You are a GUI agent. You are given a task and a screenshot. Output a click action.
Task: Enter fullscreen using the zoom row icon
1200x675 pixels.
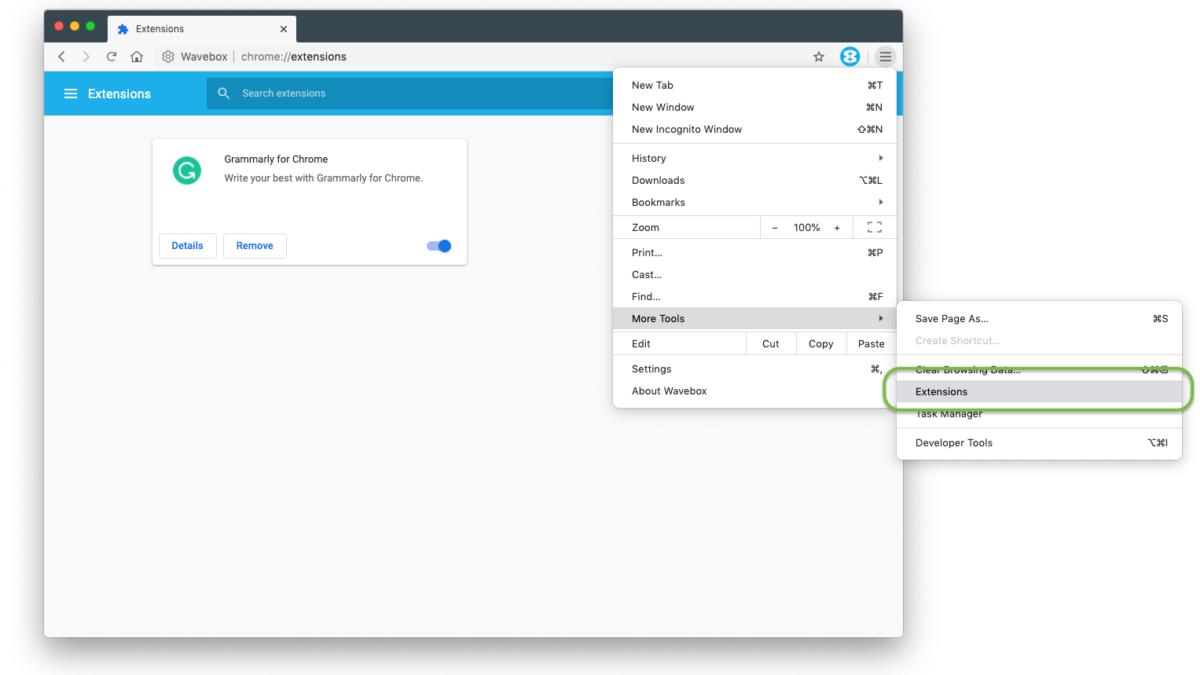874,228
